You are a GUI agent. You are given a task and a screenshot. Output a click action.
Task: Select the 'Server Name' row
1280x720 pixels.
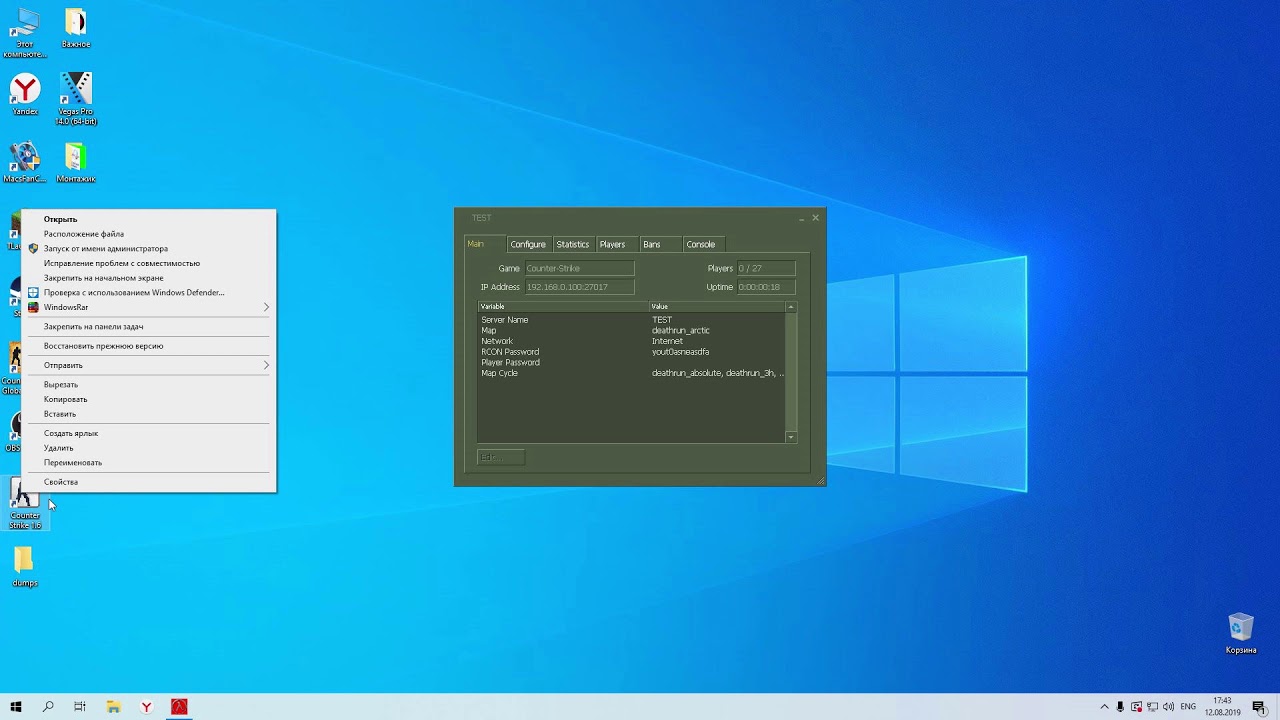(x=632, y=320)
